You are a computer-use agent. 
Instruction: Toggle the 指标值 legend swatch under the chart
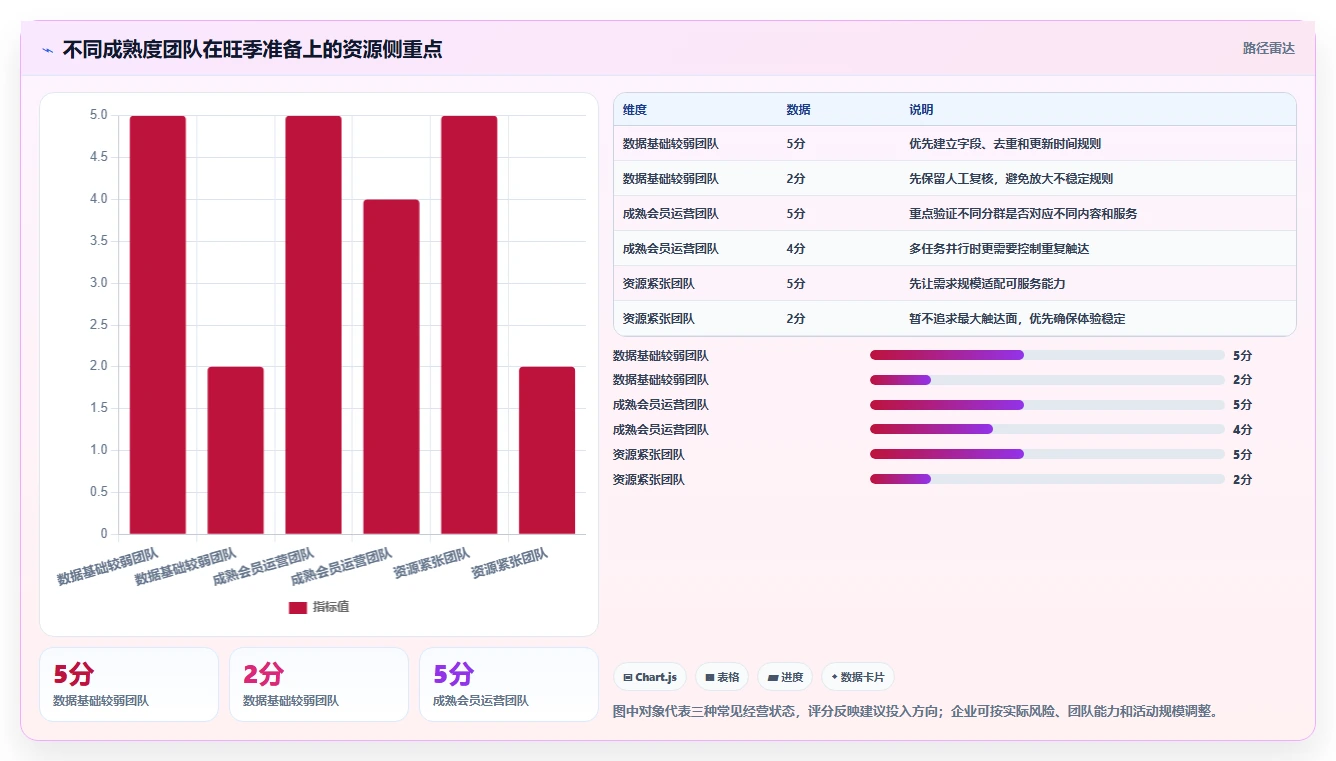click(x=298, y=607)
